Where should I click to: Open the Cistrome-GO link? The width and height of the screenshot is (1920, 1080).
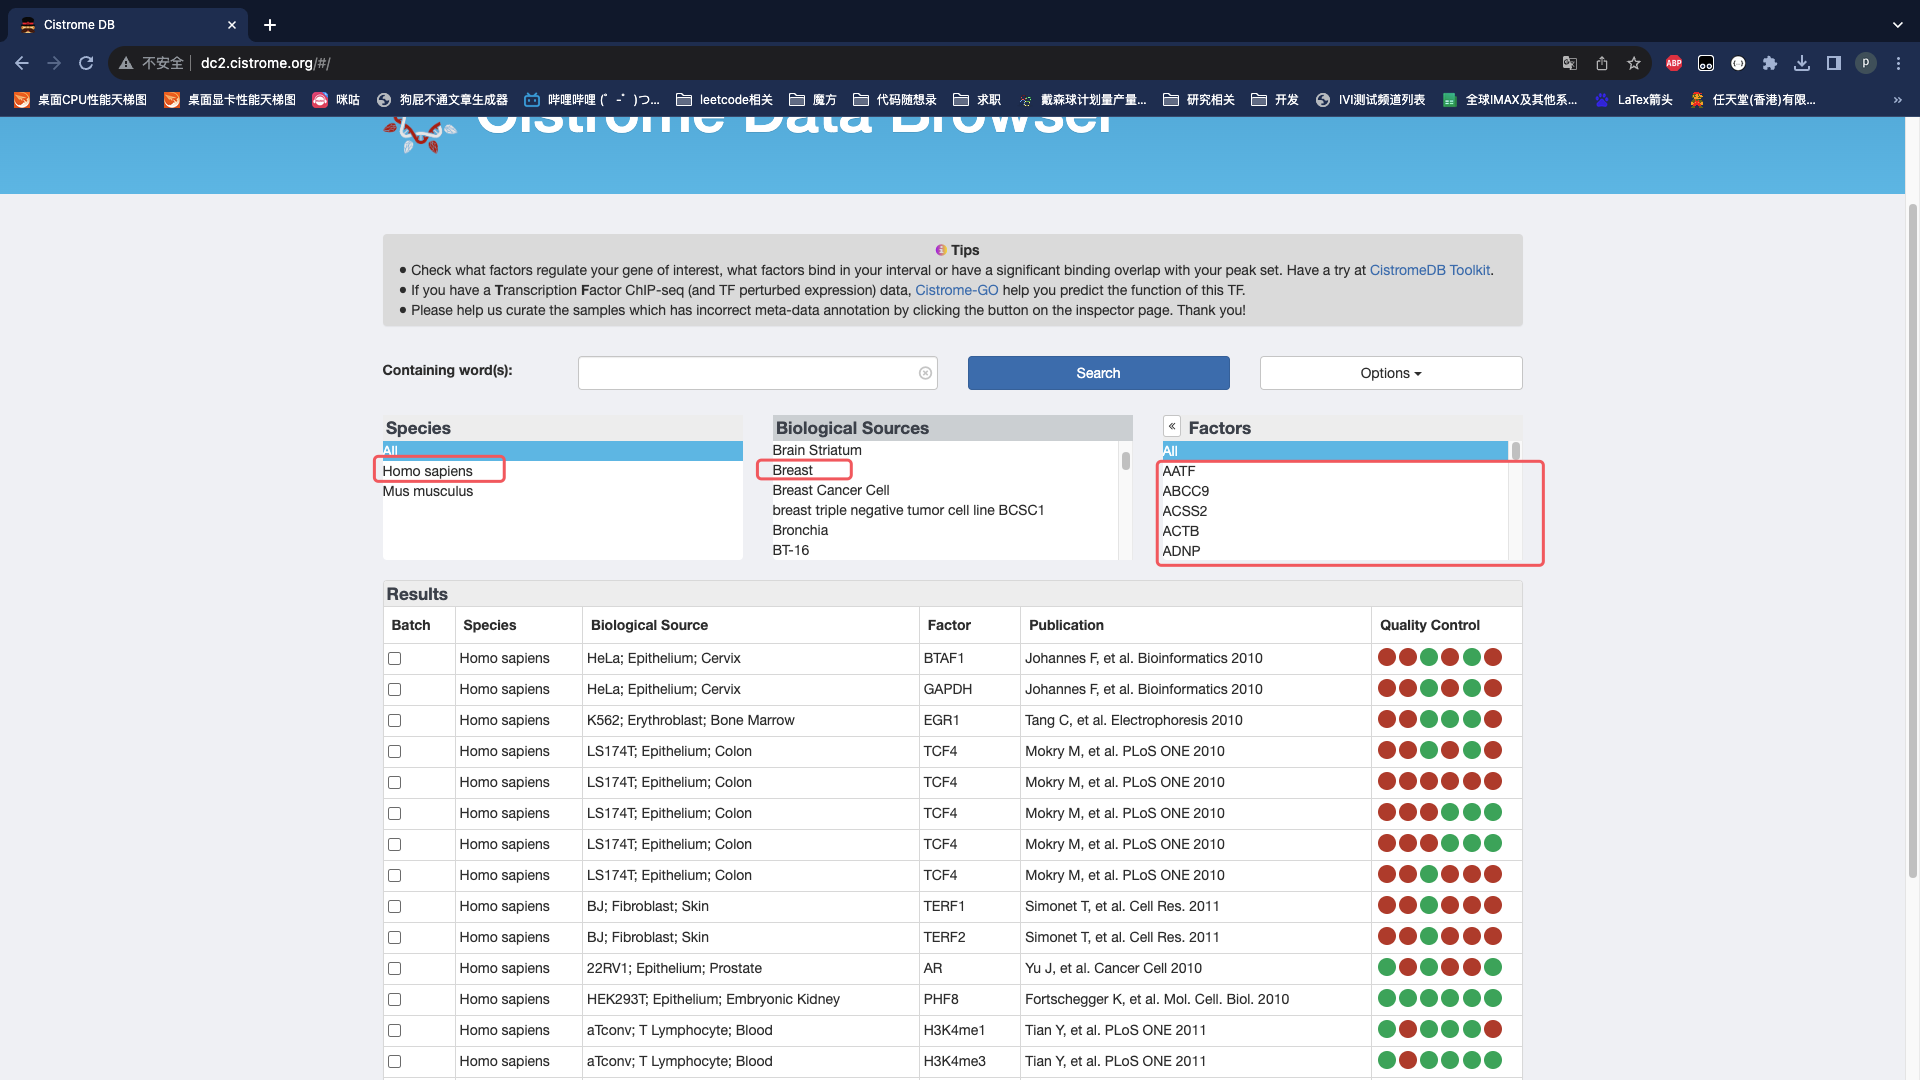[x=956, y=290]
